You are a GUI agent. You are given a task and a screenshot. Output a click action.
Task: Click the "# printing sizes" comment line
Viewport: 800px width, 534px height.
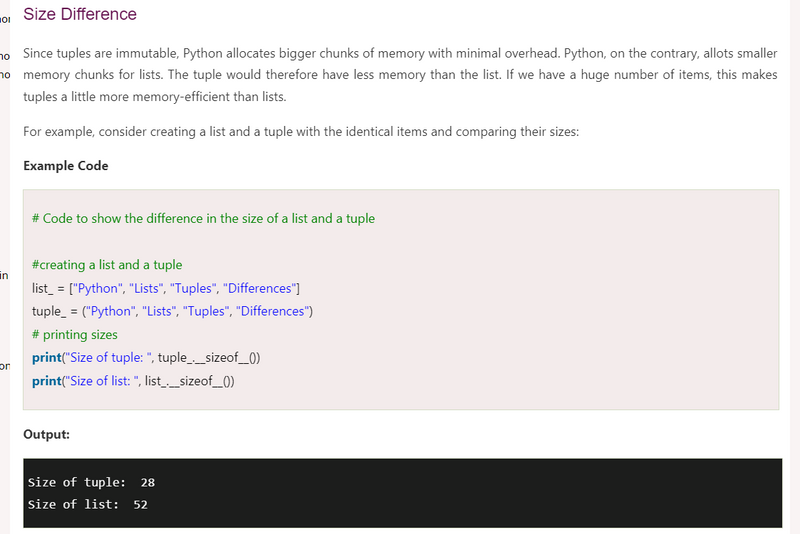tap(75, 334)
